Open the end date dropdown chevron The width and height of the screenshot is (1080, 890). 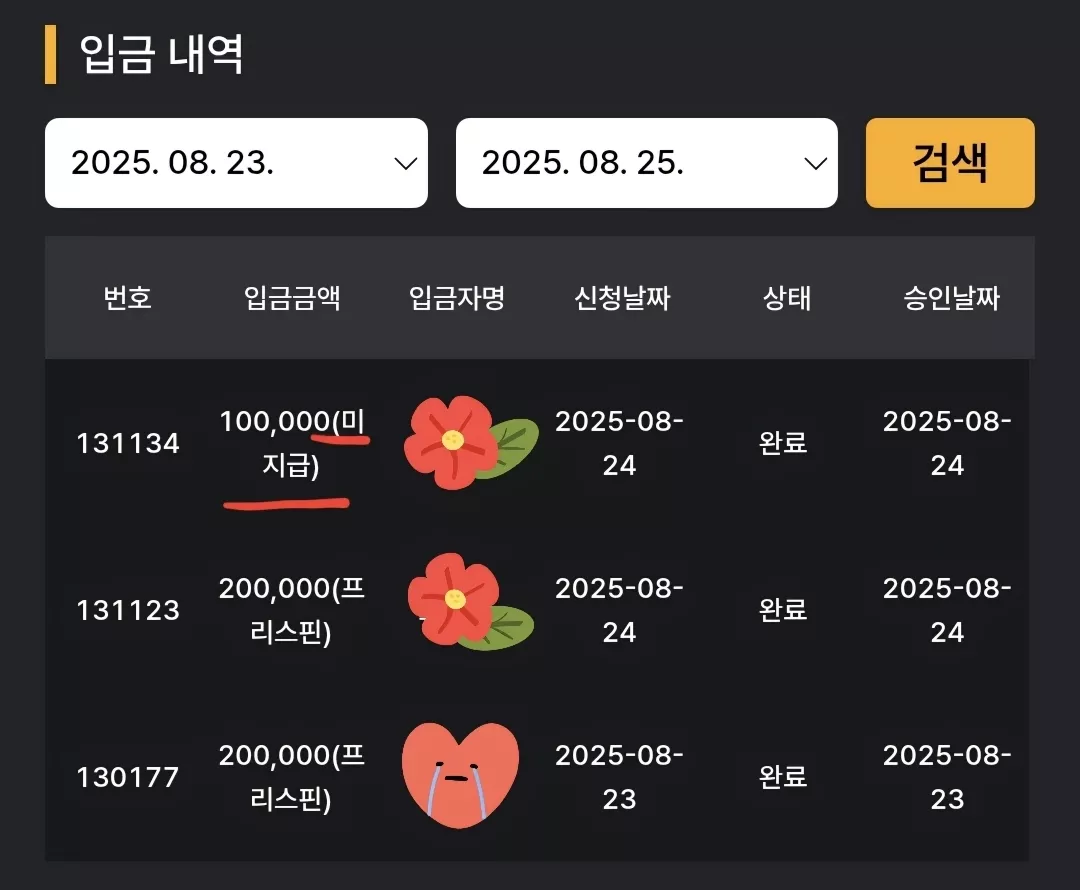[816, 164]
